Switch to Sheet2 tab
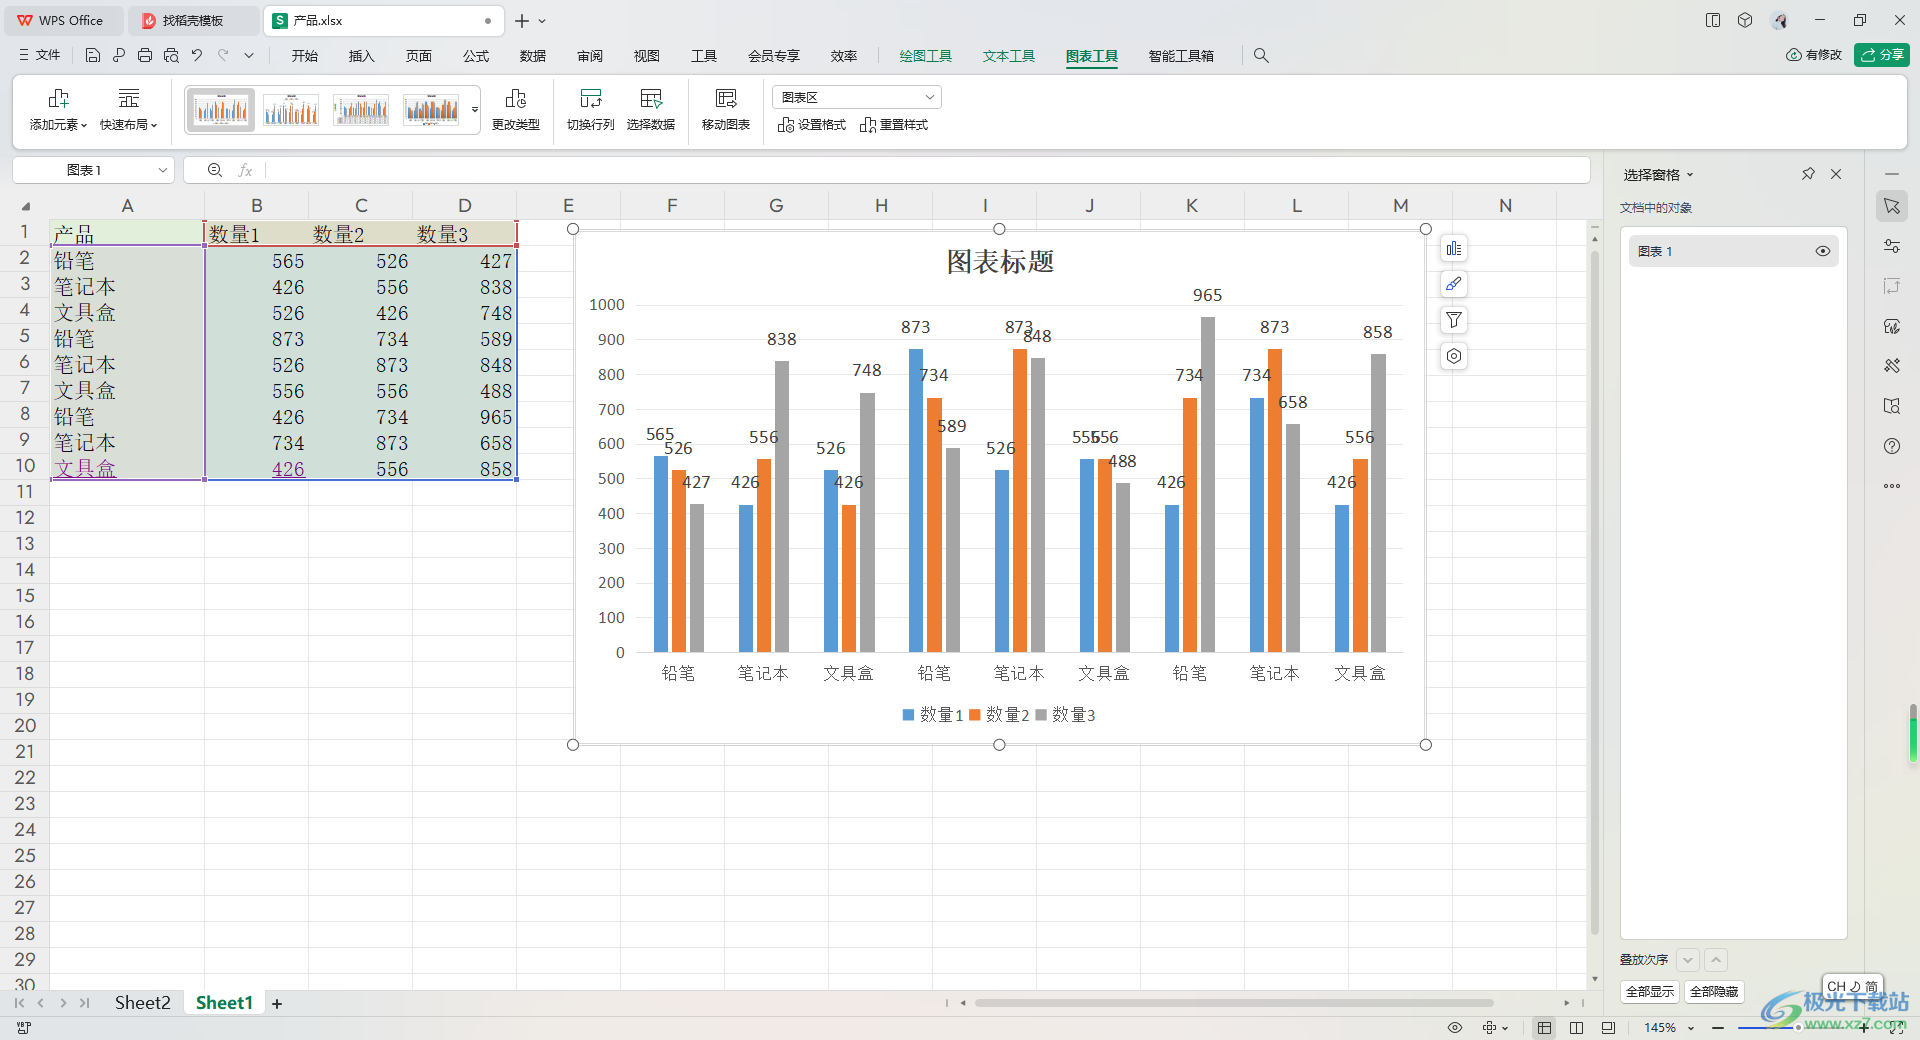This screenshot has width=1920, height=1040. point(142,1003)
